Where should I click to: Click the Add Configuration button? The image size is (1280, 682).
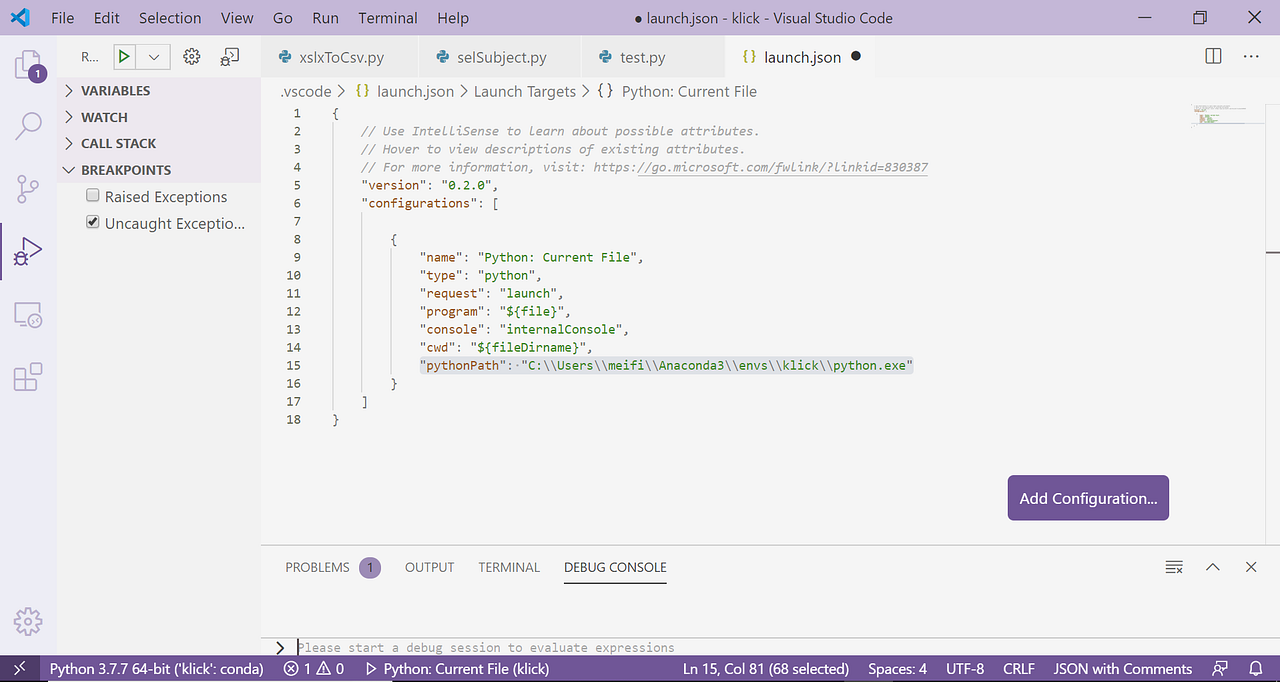tap(1088, 497)
